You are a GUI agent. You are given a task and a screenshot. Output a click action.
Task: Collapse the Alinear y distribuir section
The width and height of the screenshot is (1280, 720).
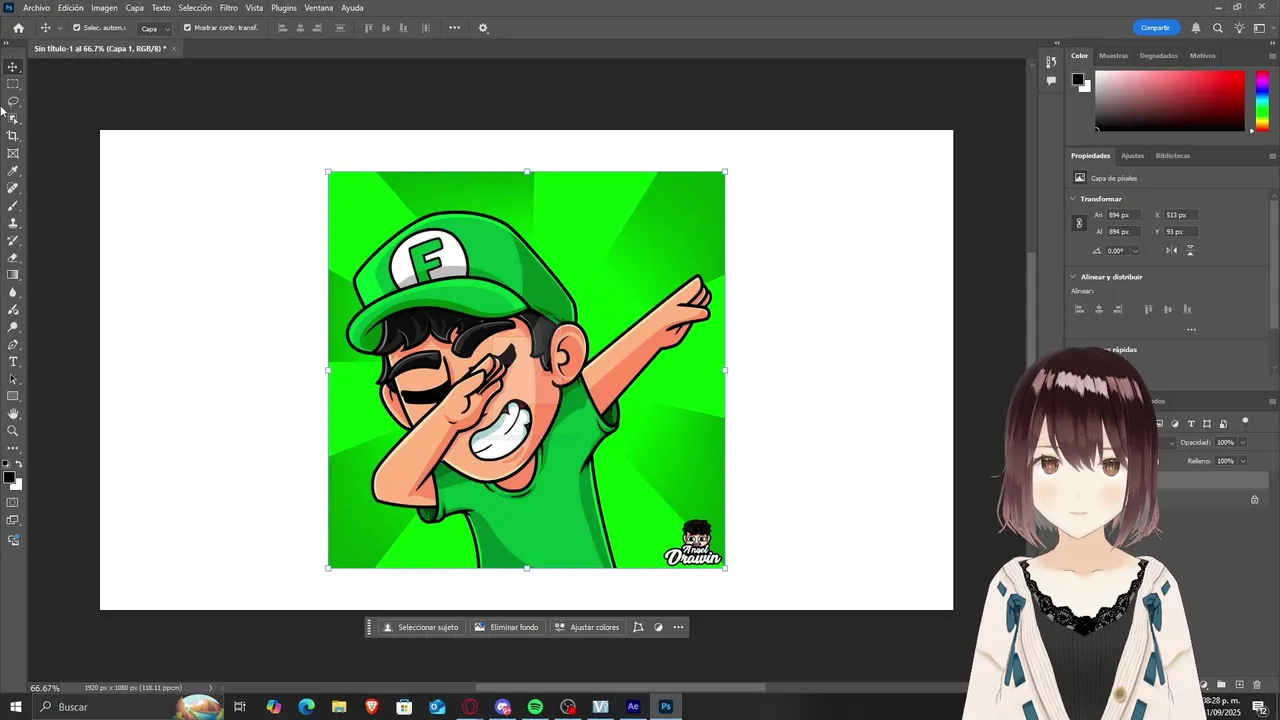(x=1073, y=277)
